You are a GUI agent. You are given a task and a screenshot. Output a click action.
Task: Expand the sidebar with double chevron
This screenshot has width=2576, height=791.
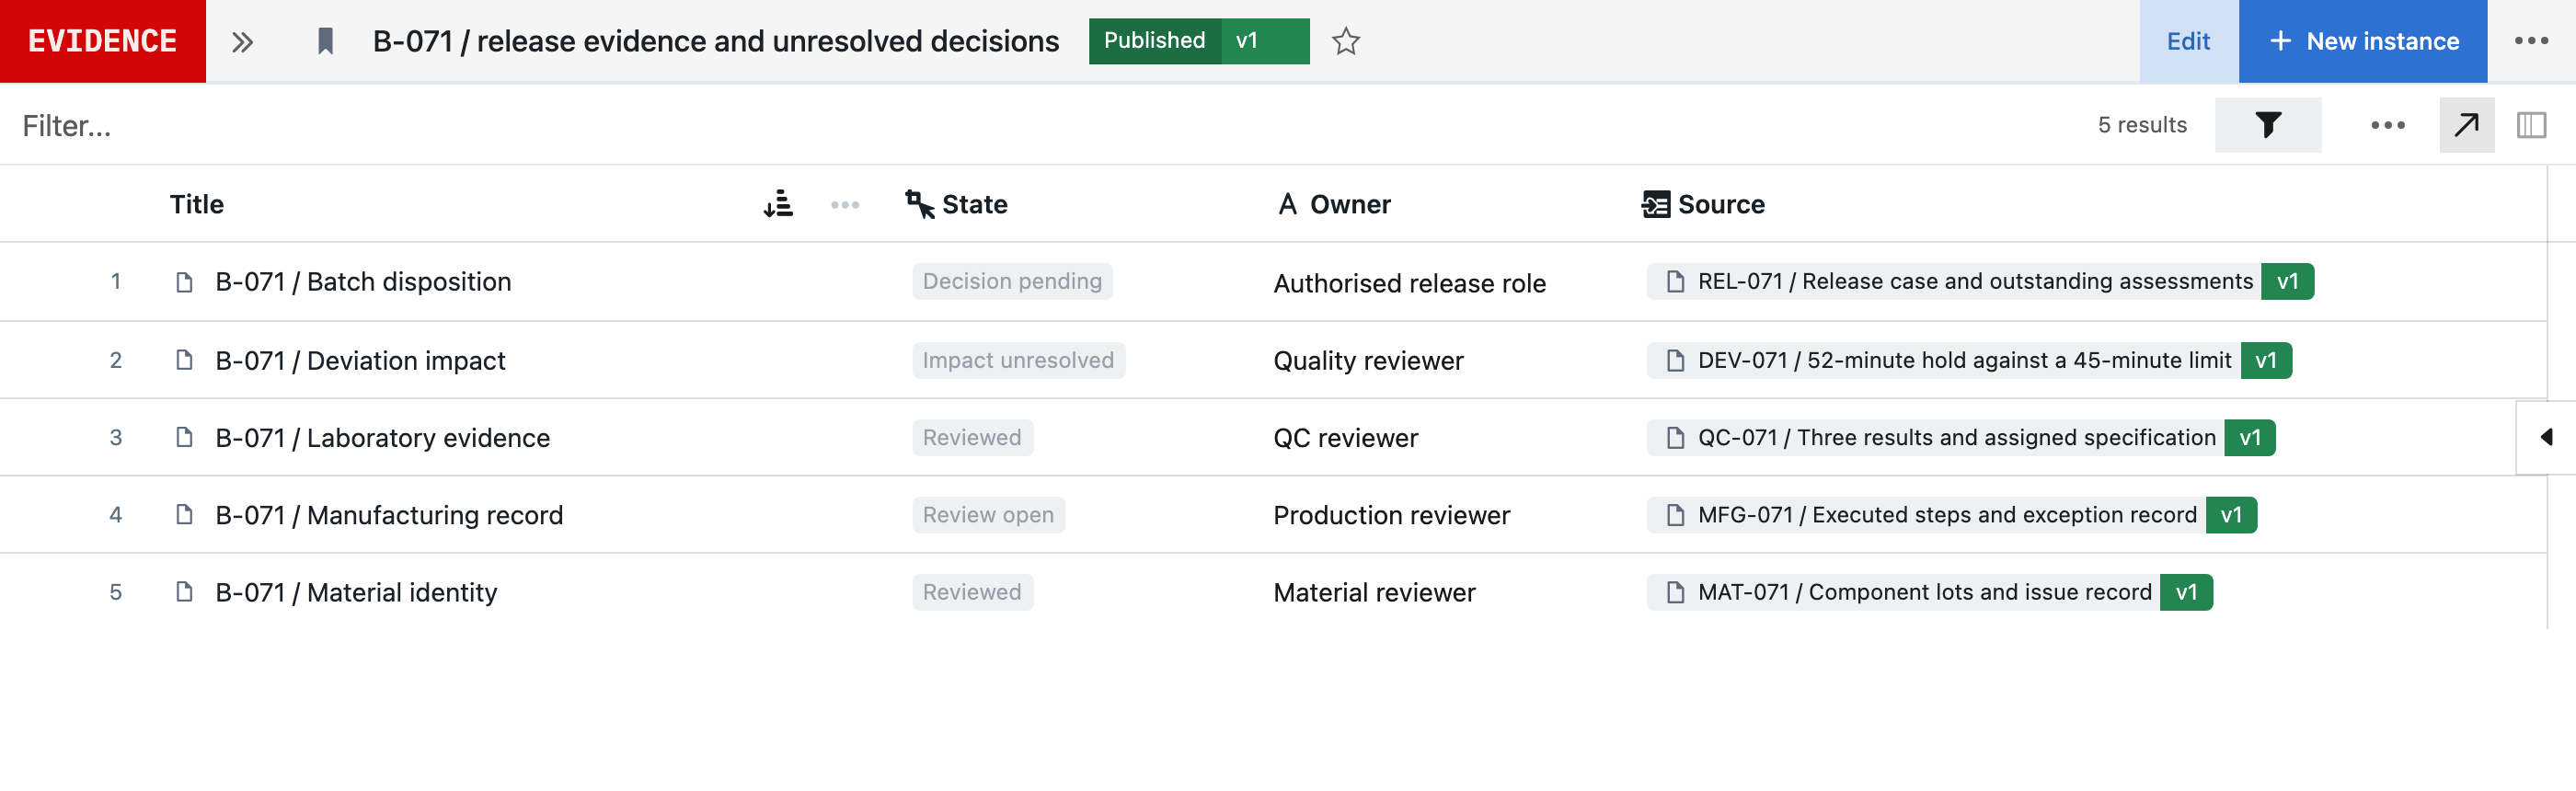[x=242, y=42]
